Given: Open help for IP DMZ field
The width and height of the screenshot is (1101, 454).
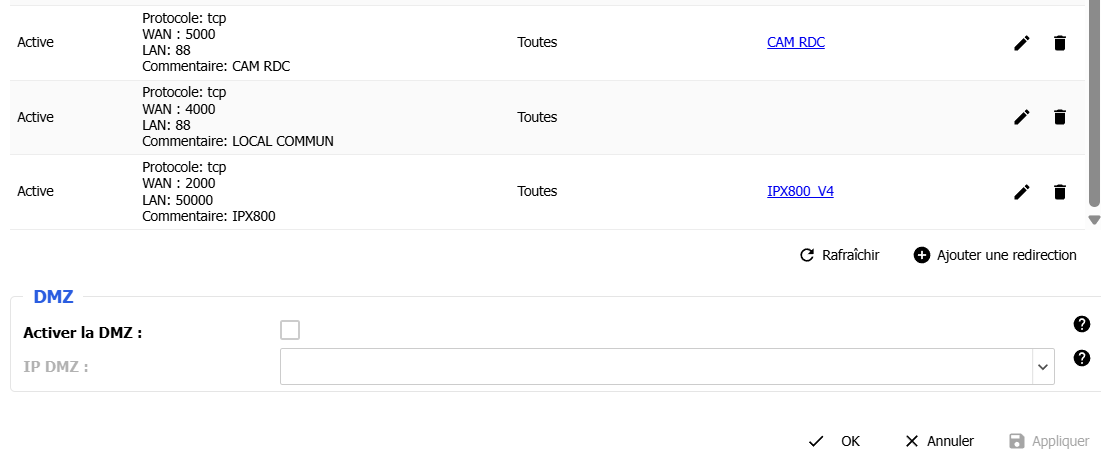Looking at the screenshot, I should pos(1081,358).
